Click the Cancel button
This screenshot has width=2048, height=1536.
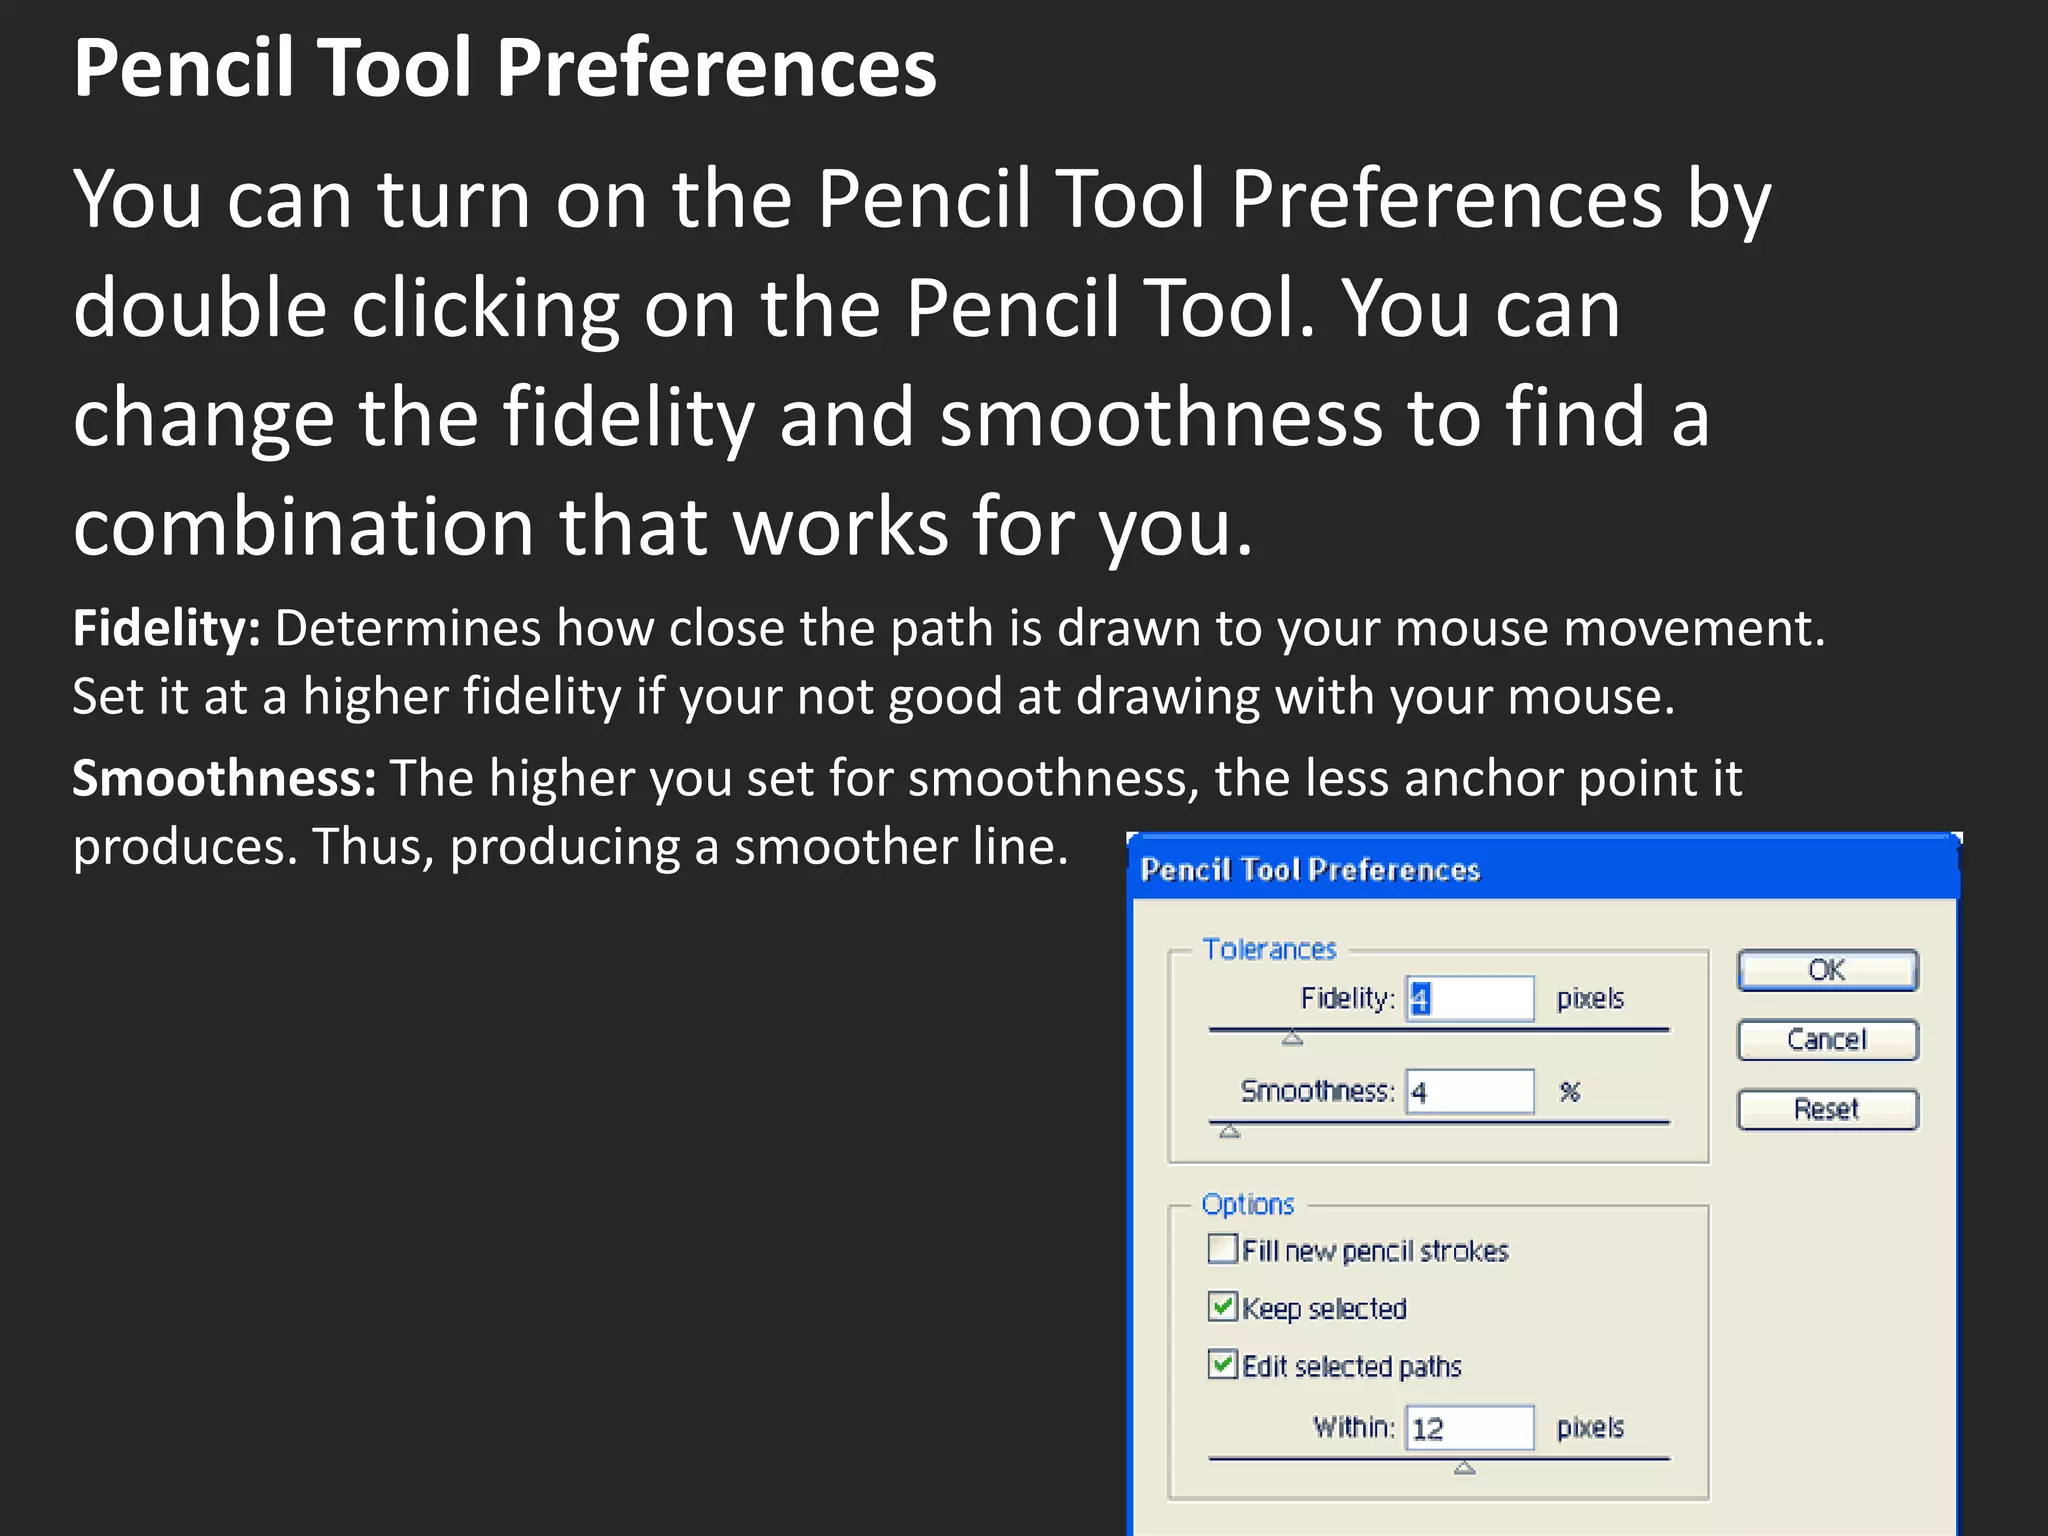1827,1040
